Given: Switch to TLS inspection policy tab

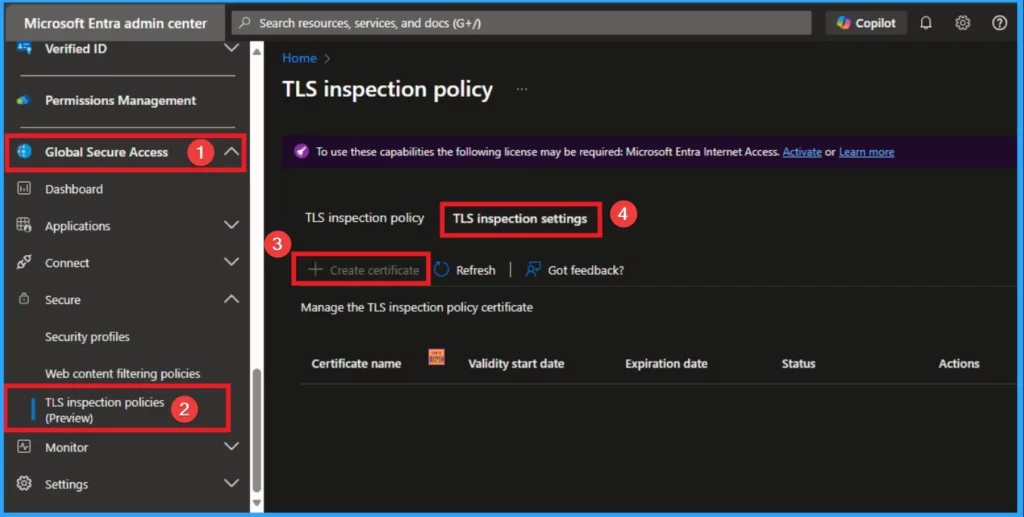Looking at the screenshot, I should [364, 218].
